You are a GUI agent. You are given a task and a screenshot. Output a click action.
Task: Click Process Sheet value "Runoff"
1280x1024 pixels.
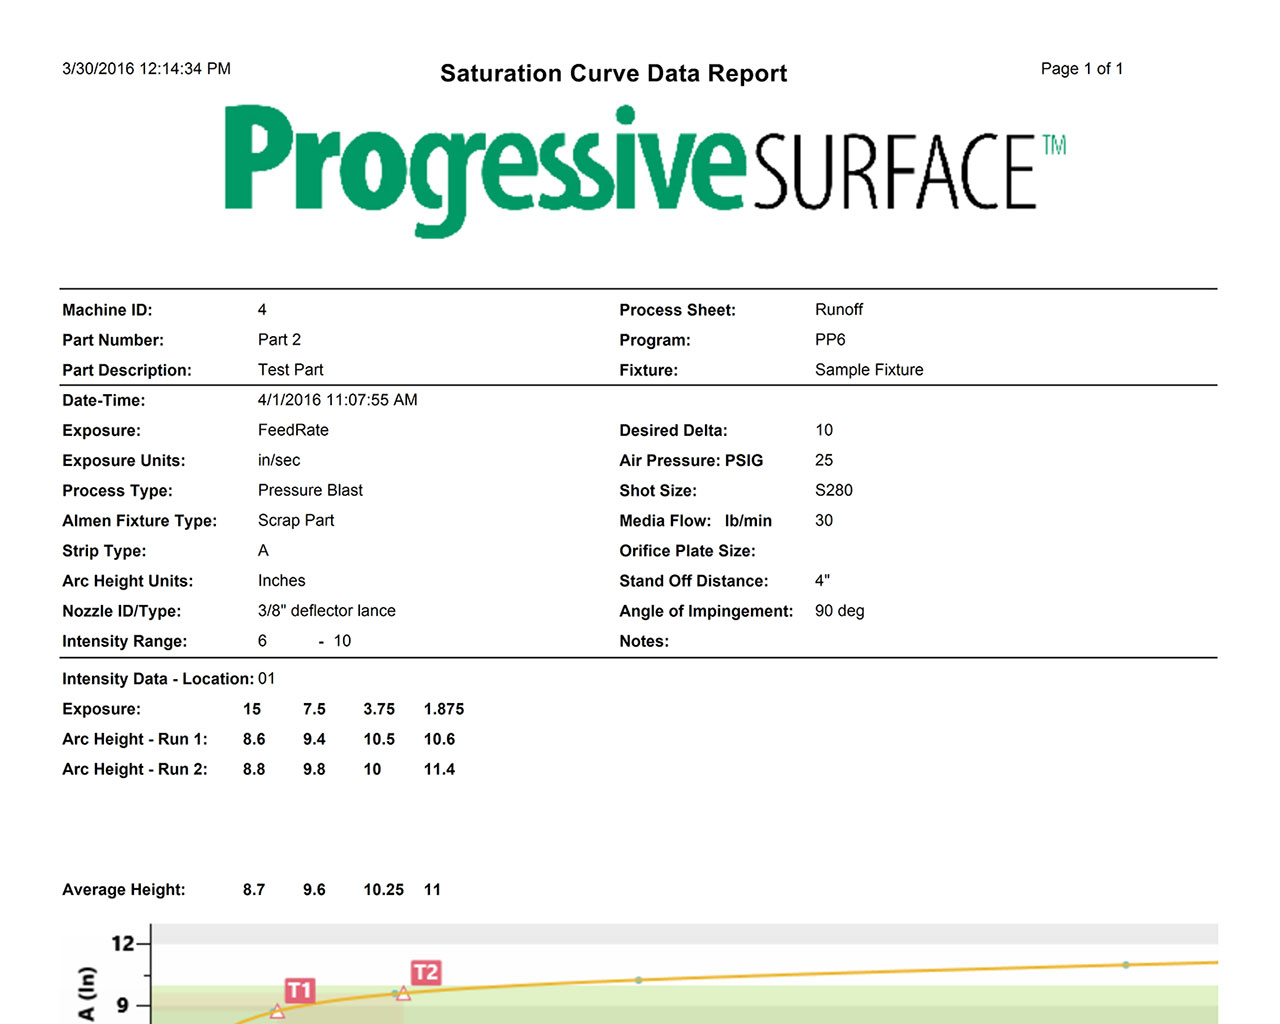pyautogui.click(x=838, y=310)
